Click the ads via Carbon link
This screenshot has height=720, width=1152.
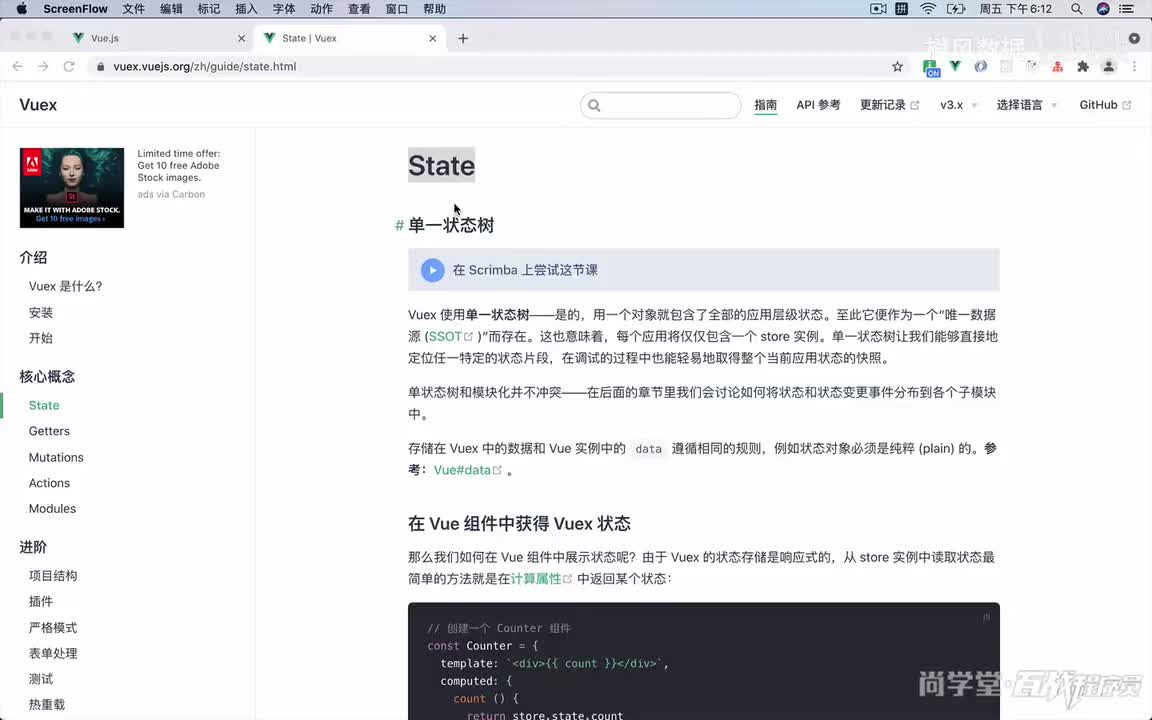pyautogui.click(x=171, y=194)
